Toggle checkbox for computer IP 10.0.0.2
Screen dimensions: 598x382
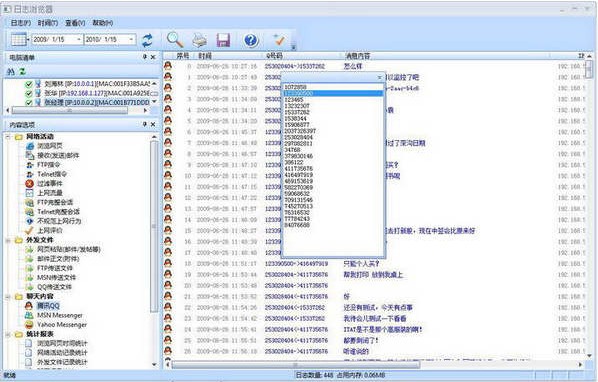pyautogui.click(x=29, y=103)
